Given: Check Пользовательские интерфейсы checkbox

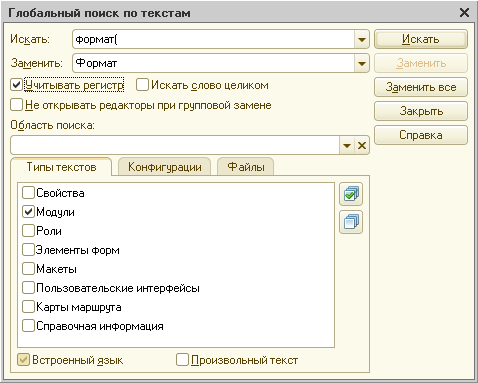Looking at the screenshot, I should point(28,288).
